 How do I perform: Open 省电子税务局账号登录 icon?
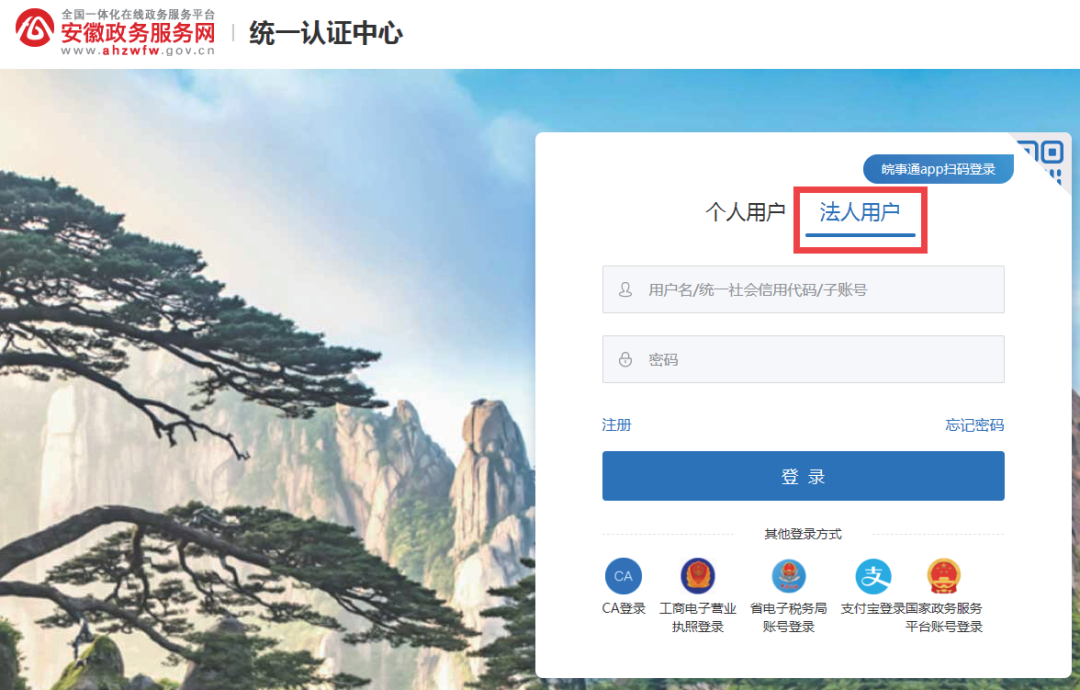tap(789, 576)
